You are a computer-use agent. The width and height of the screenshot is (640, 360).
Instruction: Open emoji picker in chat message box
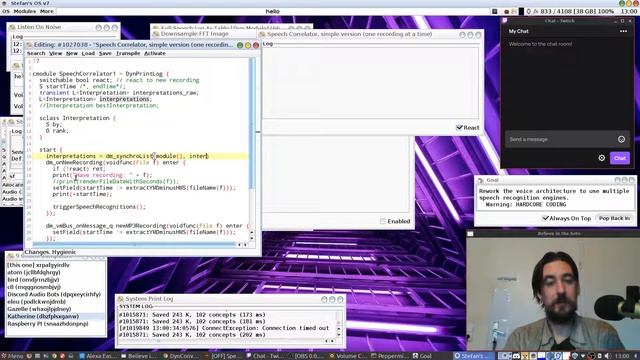click(621, 139)
